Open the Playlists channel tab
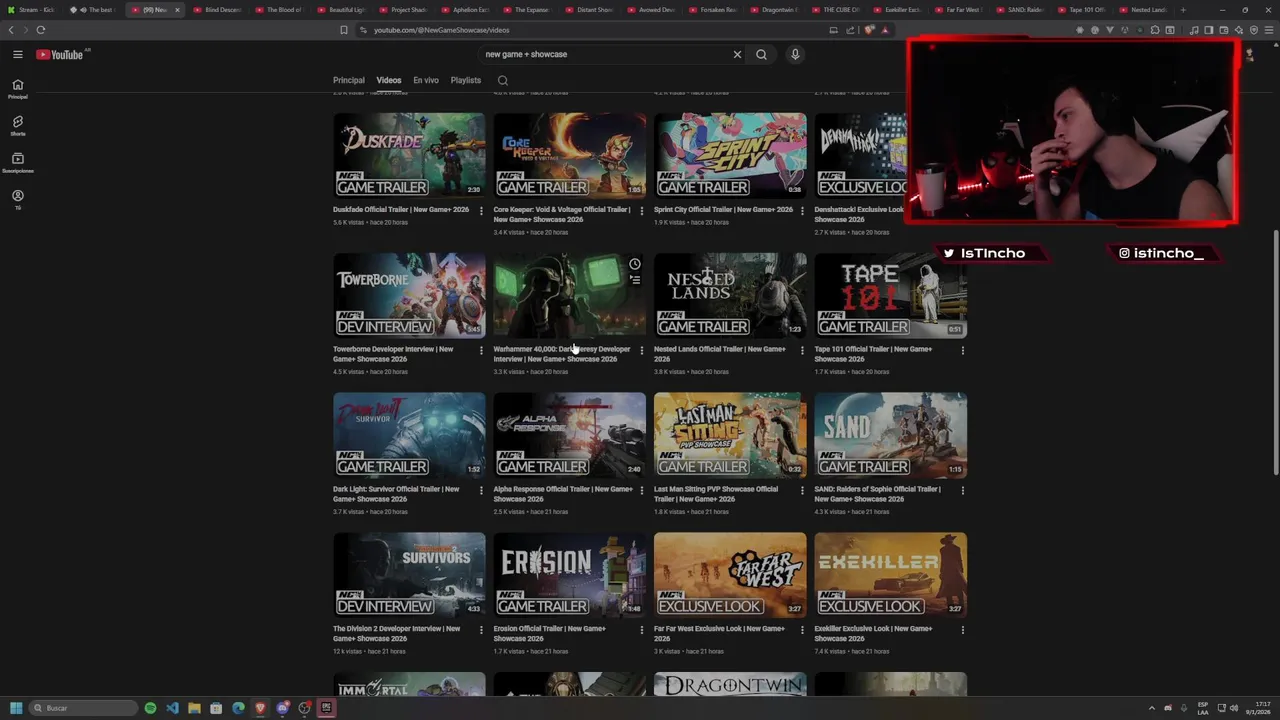 (x=466, y=80)
